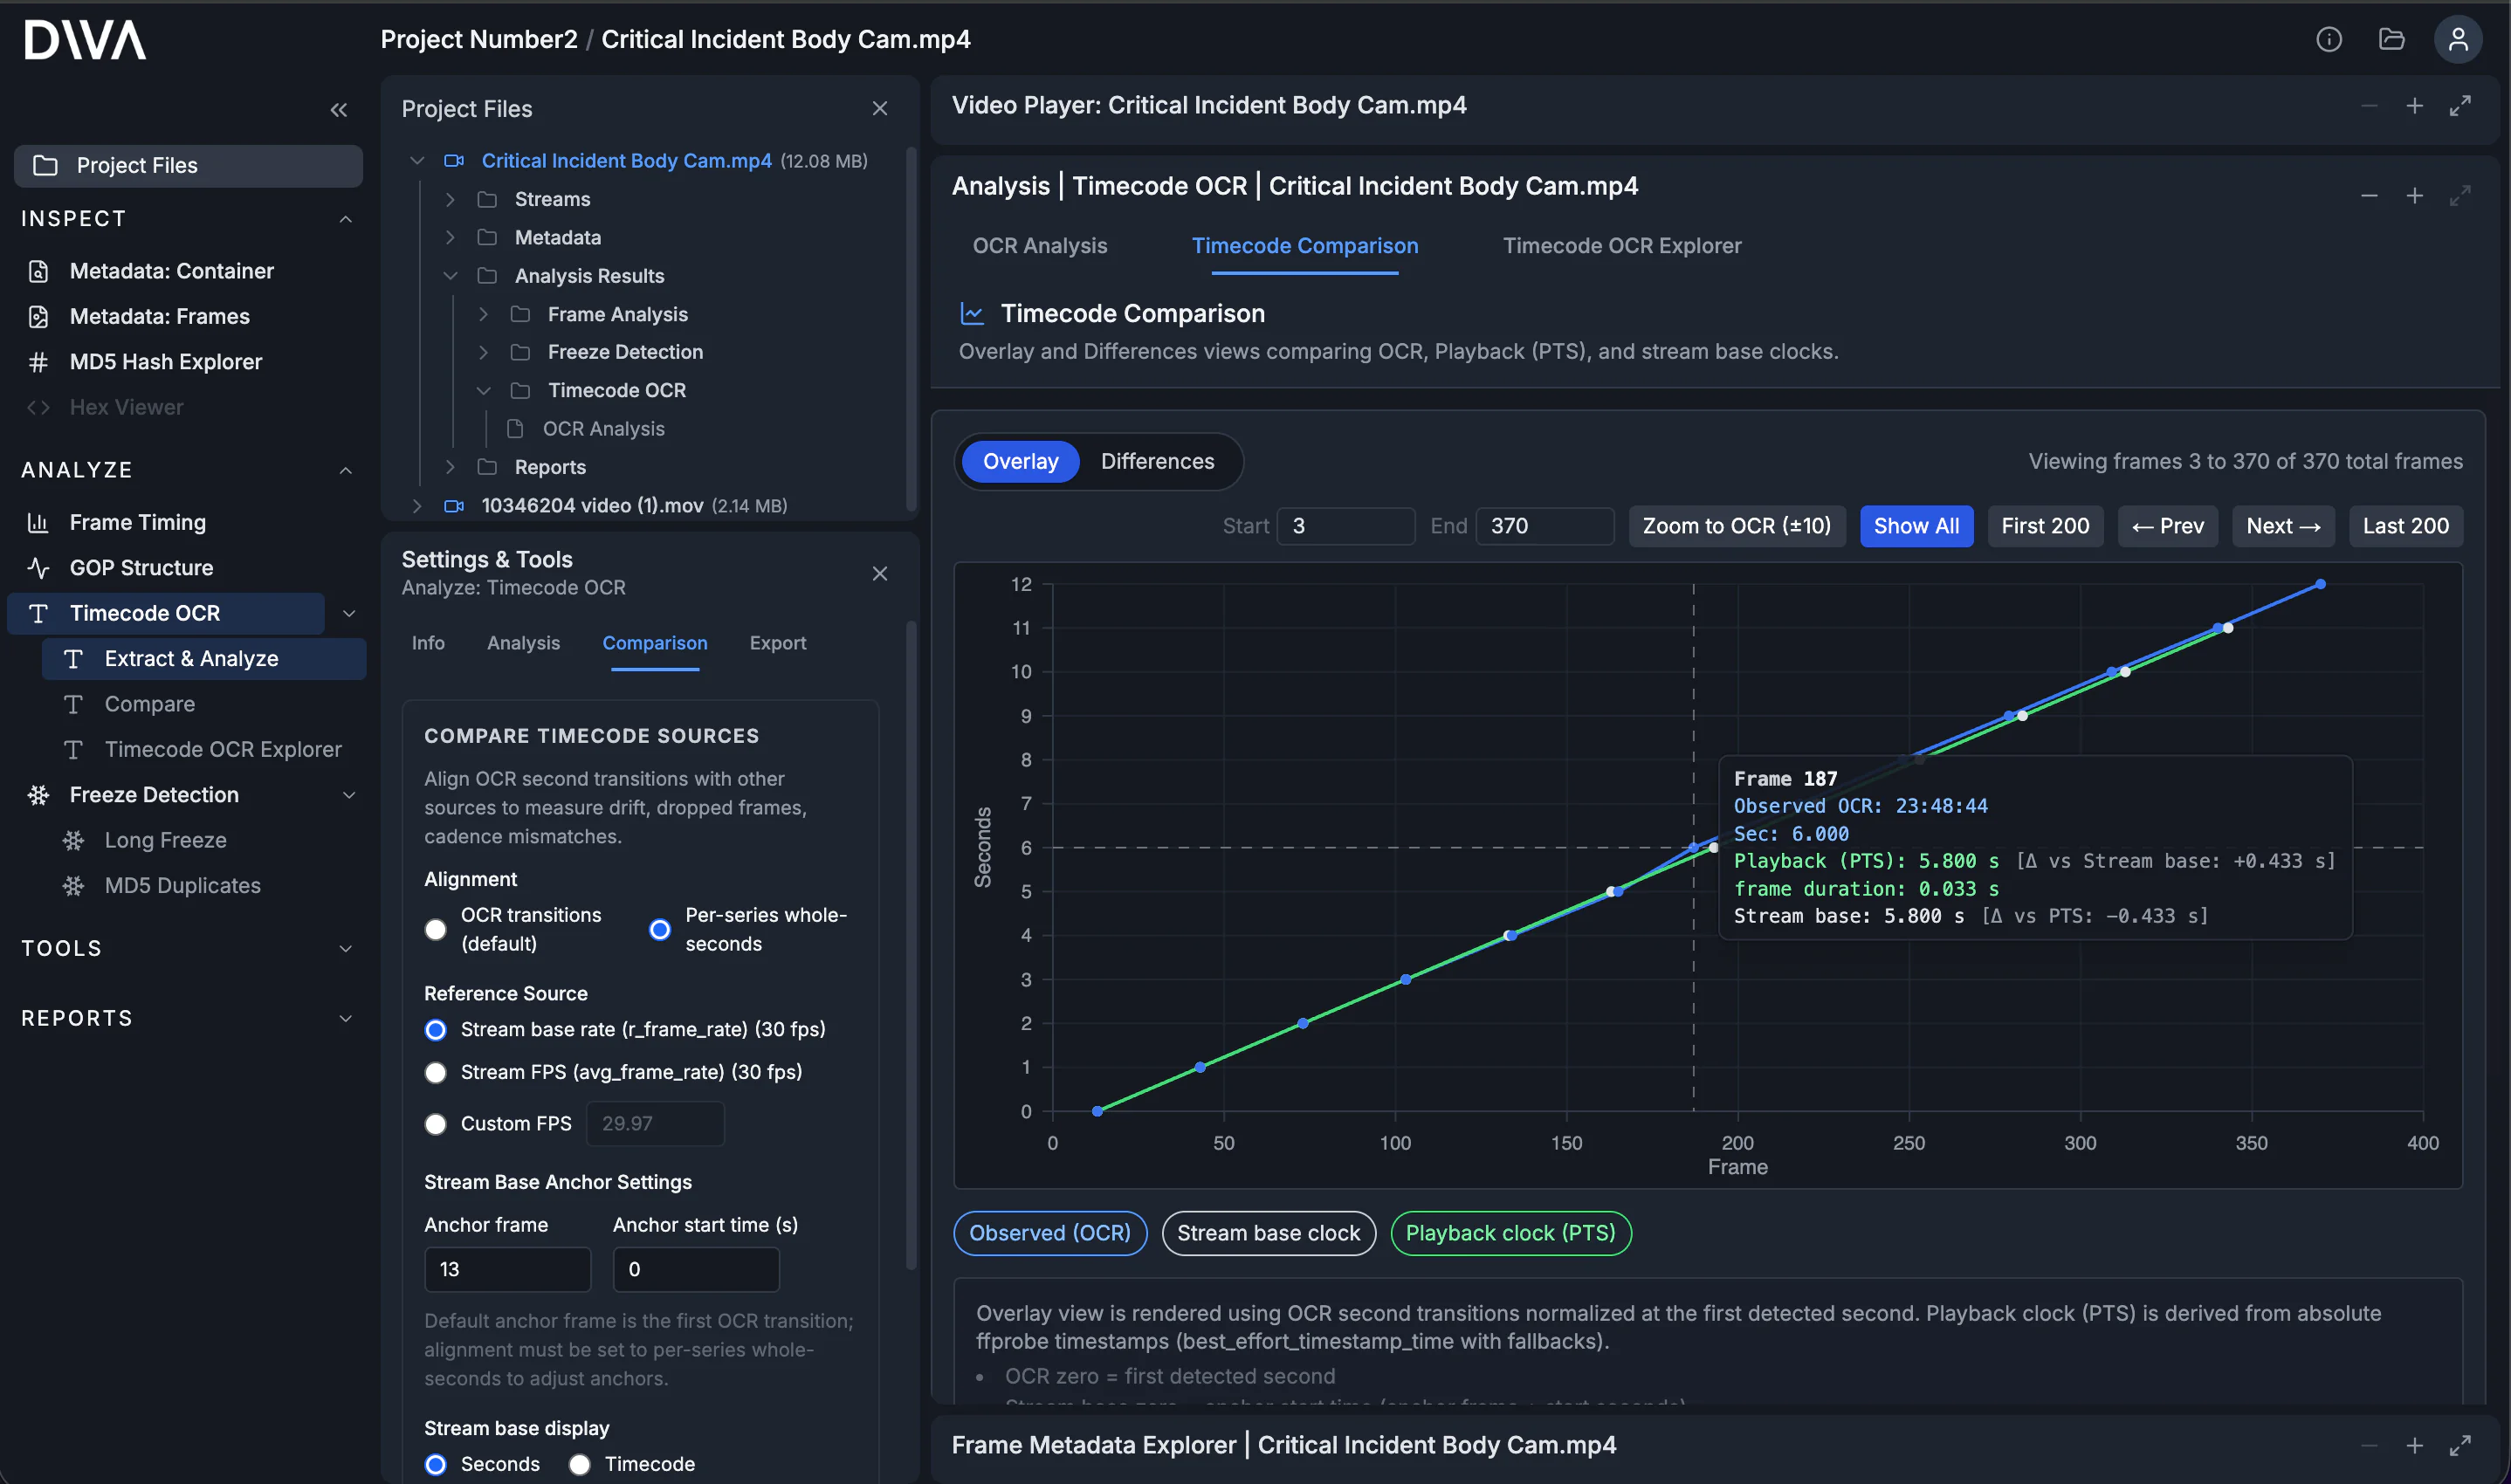
Task: Expand the TOOLS sidebar section
Action: coord(345,948)
